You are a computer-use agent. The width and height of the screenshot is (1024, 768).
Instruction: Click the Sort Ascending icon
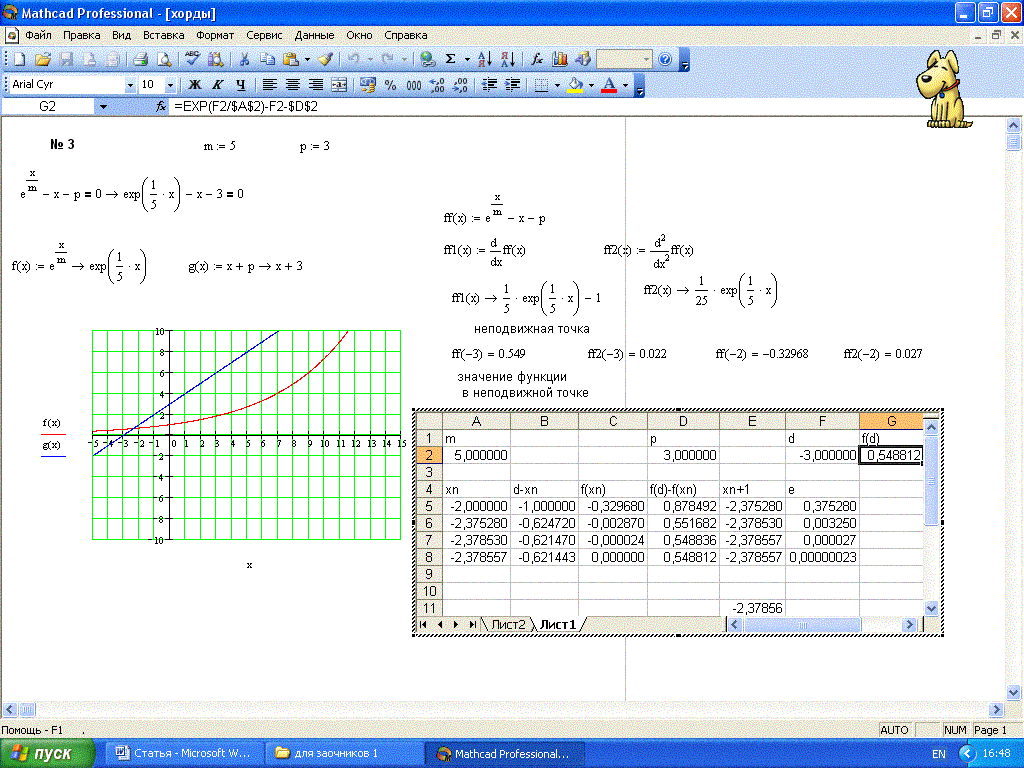[484, 59]
